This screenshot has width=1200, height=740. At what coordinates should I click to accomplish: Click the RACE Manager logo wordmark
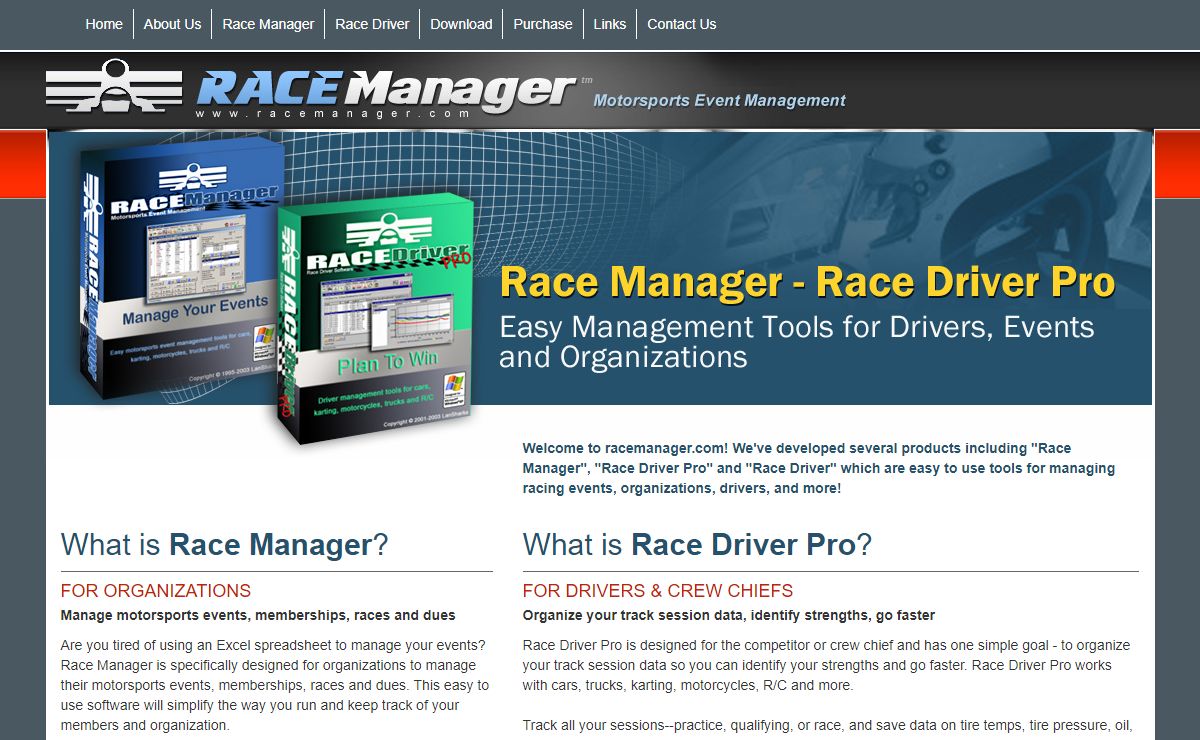[385, 88]
